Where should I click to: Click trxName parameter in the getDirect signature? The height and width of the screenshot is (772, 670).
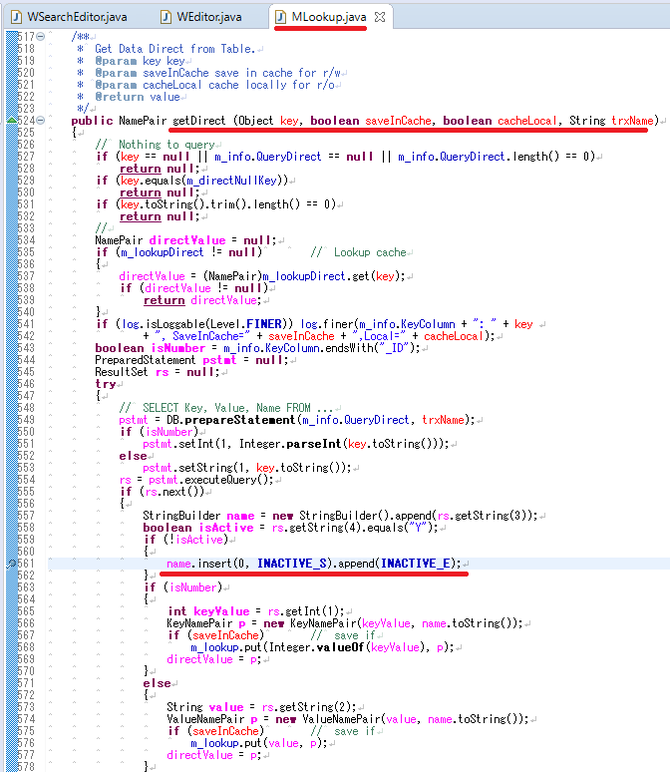pos(632,121)
